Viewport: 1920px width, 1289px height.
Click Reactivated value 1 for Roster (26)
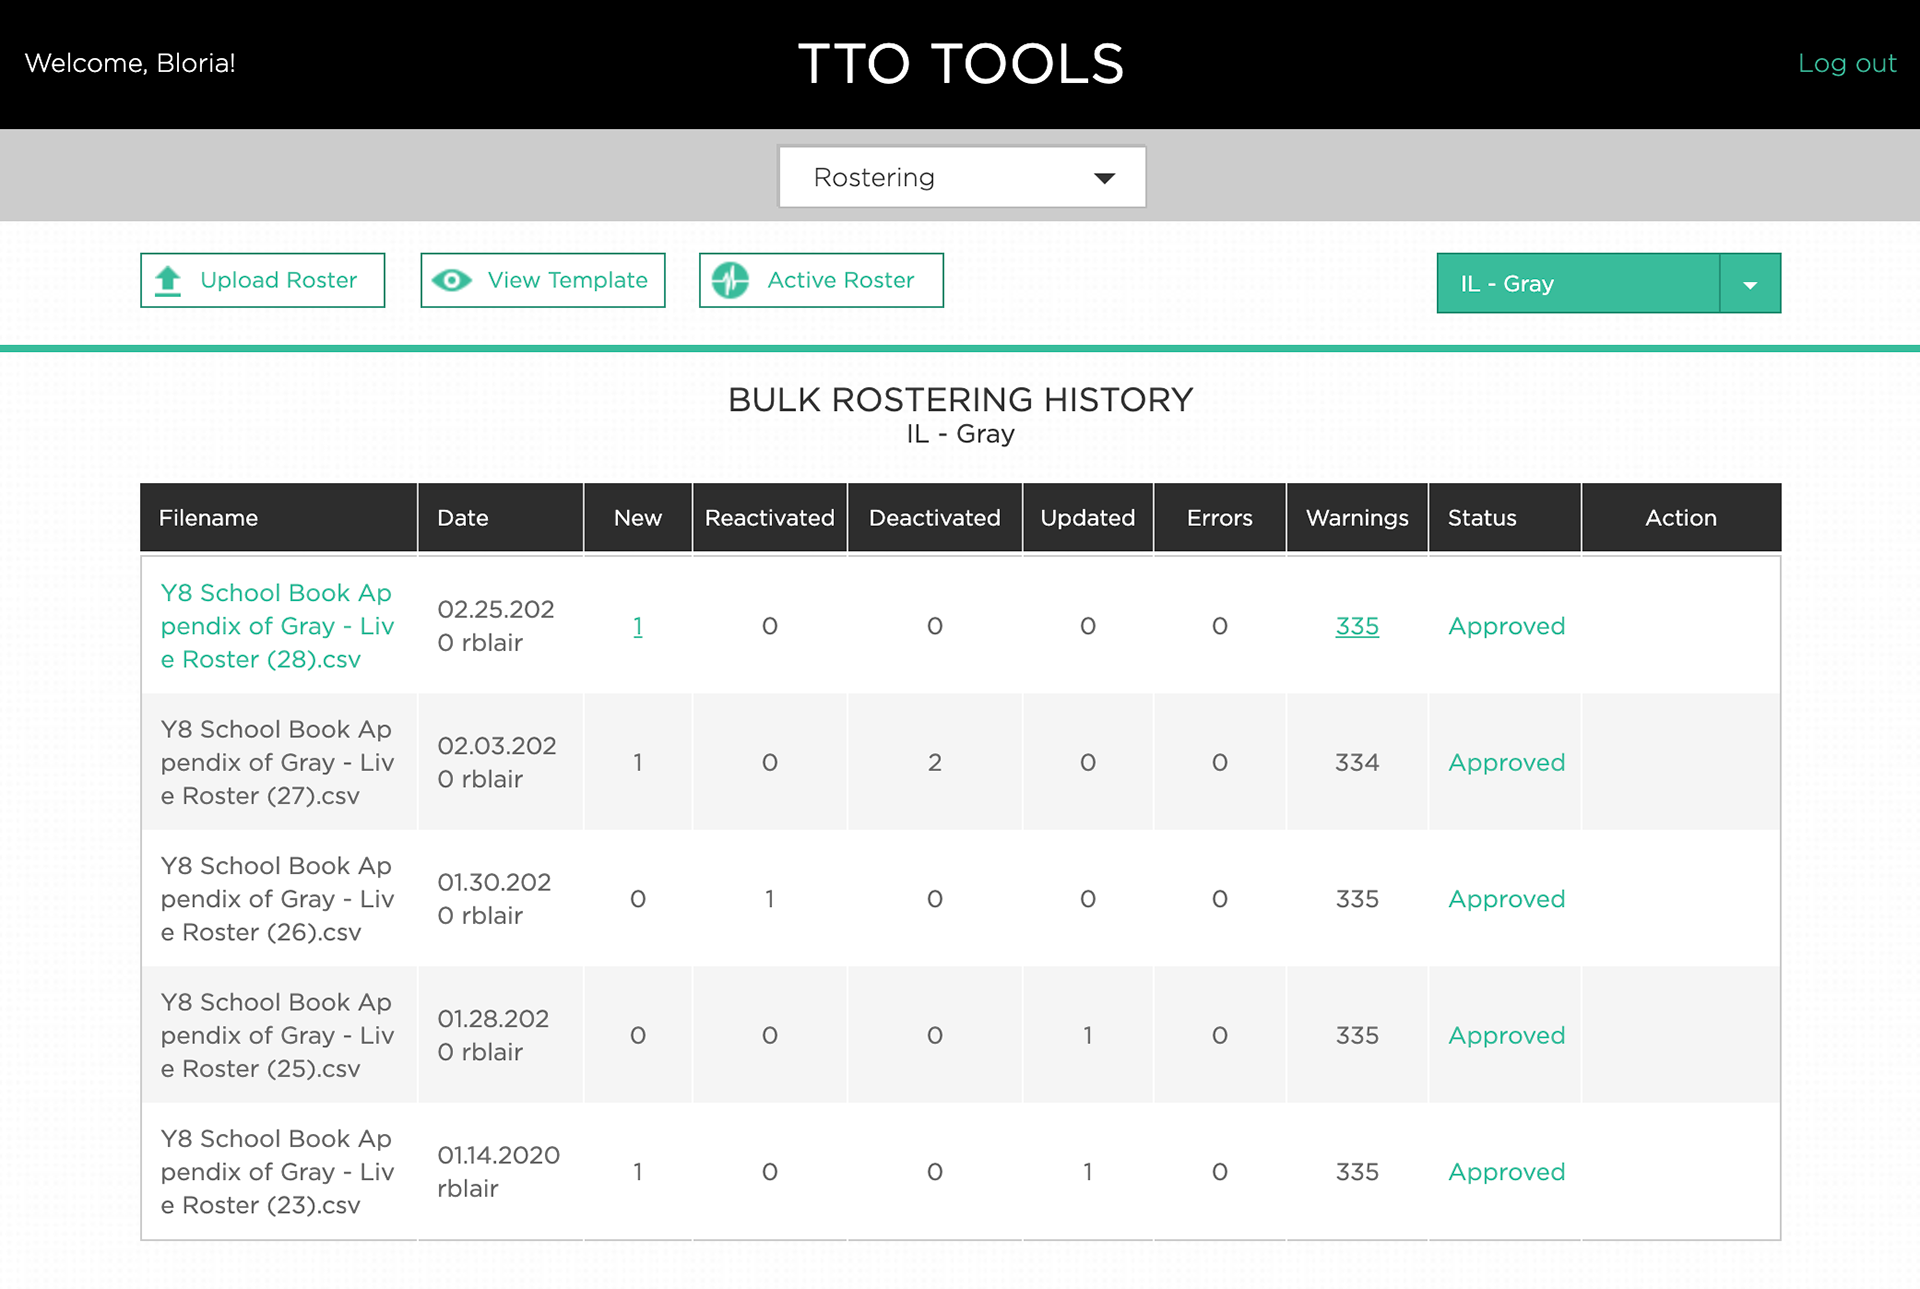click(x=770, y=899)
